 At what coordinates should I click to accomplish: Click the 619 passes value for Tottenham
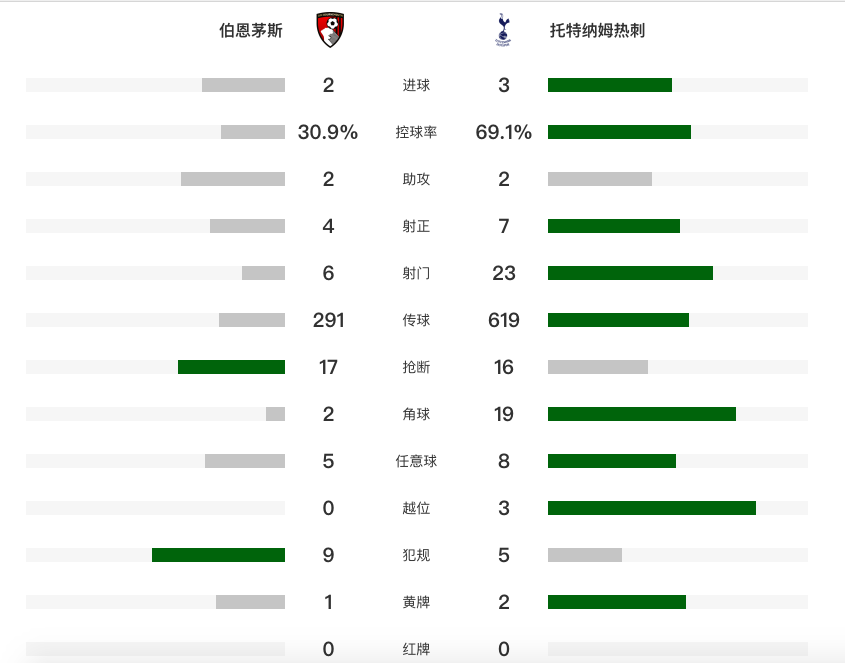(504, 320)
